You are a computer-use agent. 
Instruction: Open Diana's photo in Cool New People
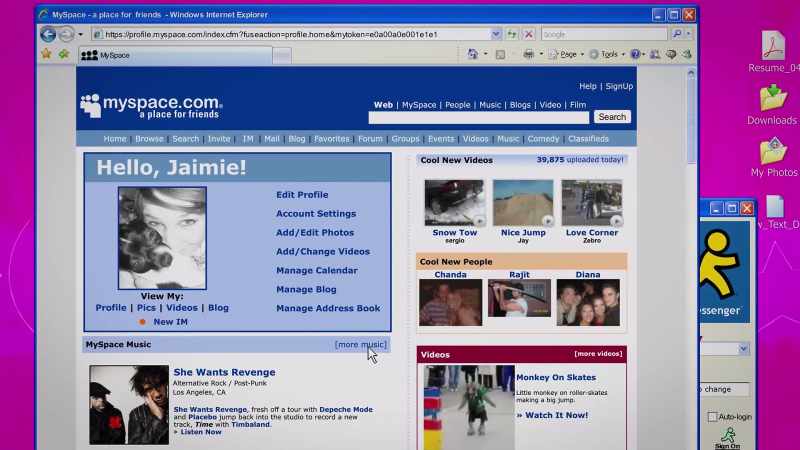click(588, 303)
